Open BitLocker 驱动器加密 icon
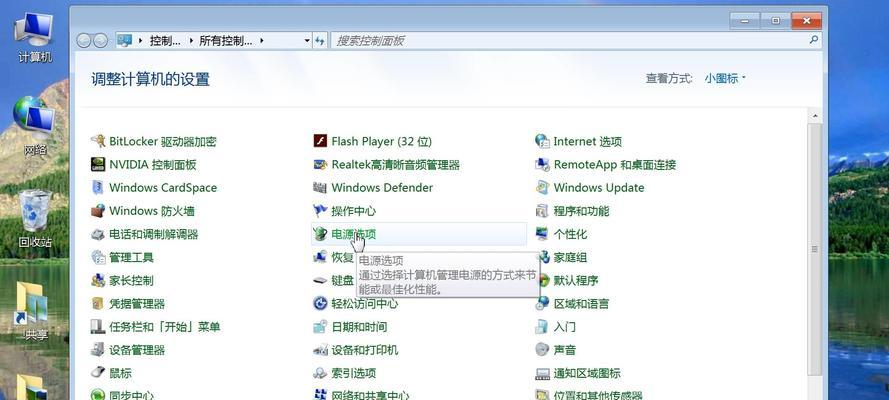Image resolution: width=889 pixels, height=400 pixels. [x=98, y=141]
